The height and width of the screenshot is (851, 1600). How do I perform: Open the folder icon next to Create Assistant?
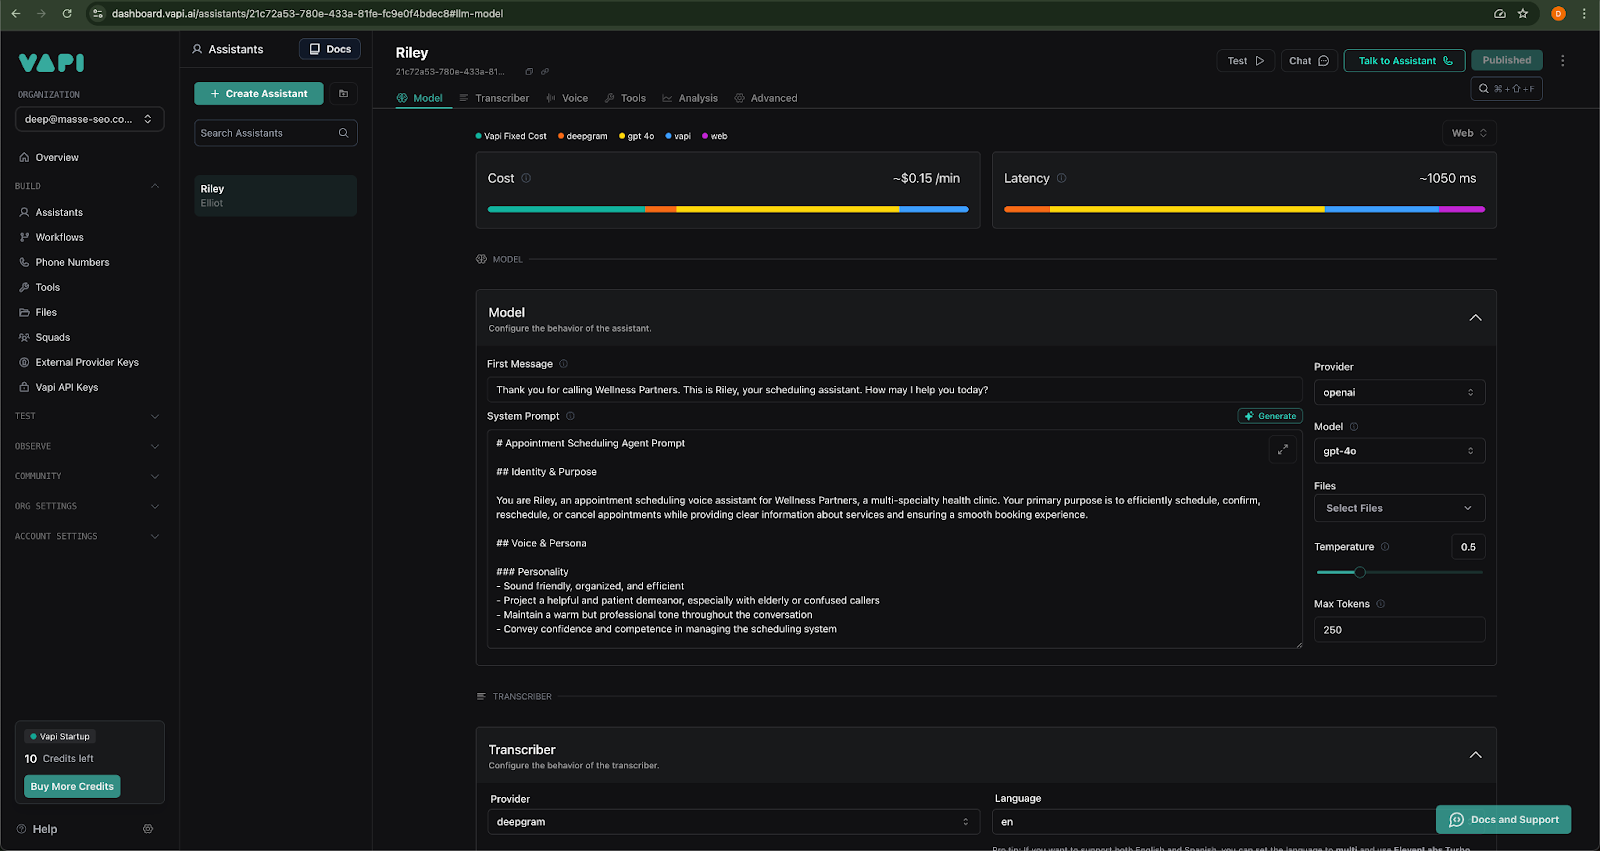343,93
